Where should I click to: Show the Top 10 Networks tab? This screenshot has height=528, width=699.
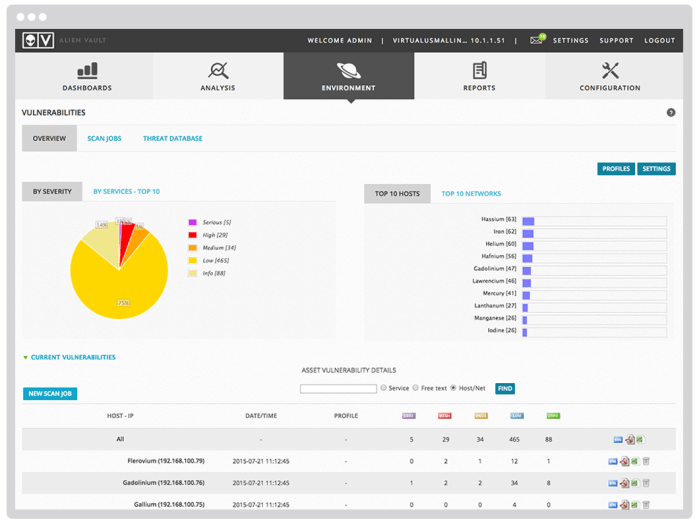click(471, 193)
